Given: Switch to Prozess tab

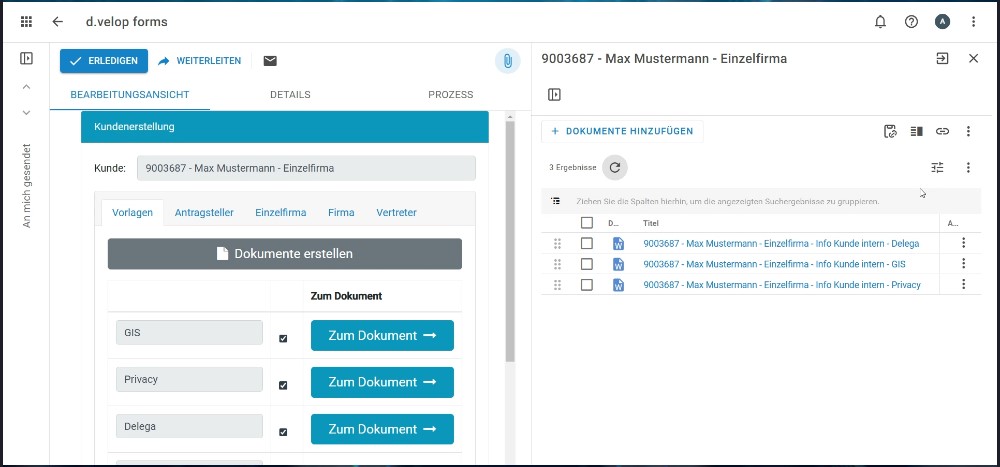Looking at the screenshot, I should [x=450, y=94].
